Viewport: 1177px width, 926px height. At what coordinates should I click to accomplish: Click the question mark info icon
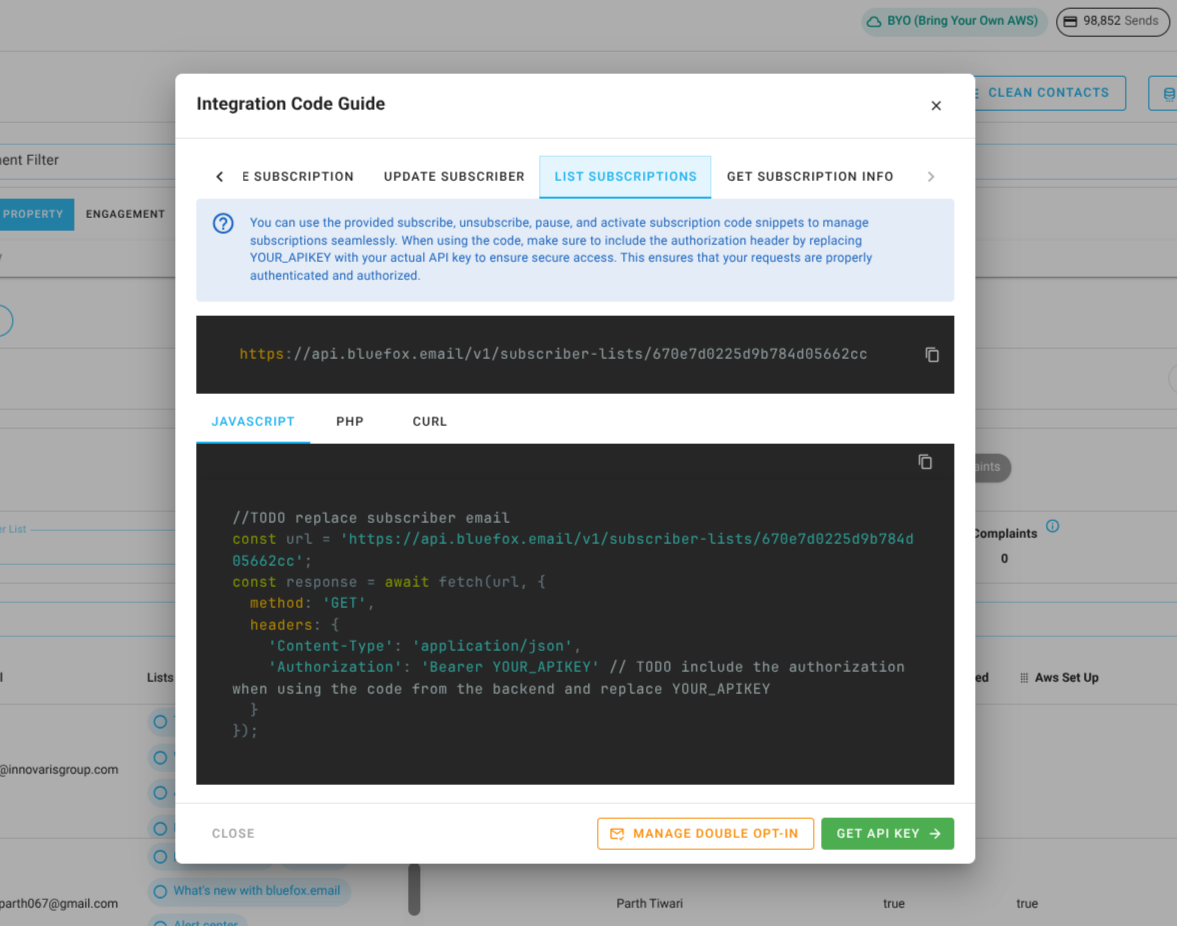pyautogui.click(x=223, y=224)
